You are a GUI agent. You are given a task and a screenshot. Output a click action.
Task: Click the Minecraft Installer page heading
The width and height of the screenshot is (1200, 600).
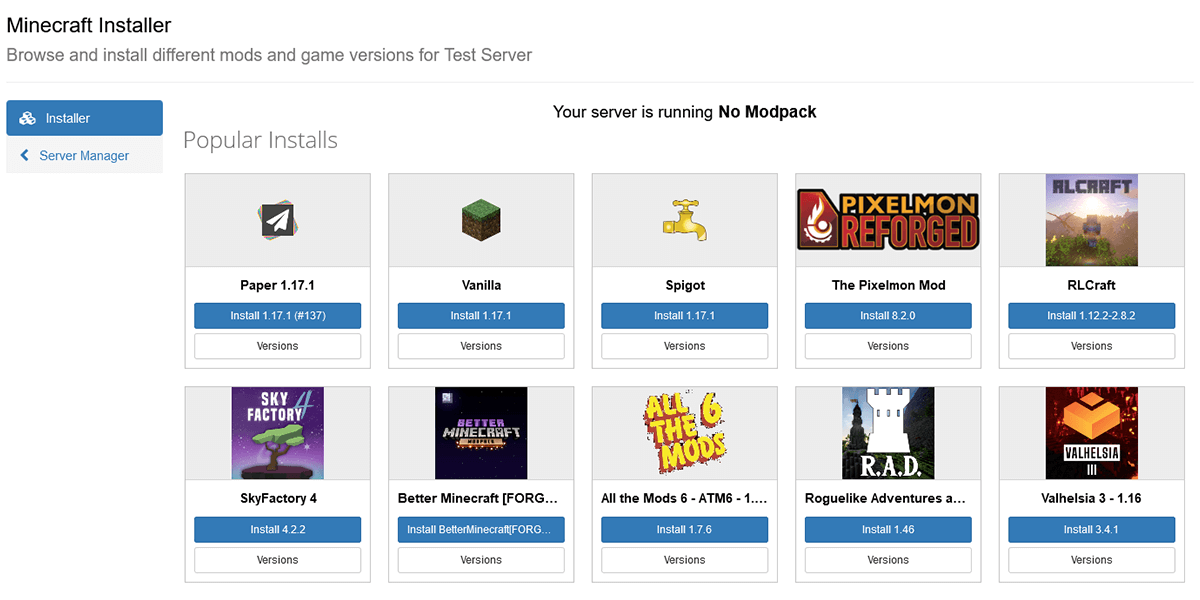(x=89, y=25)
